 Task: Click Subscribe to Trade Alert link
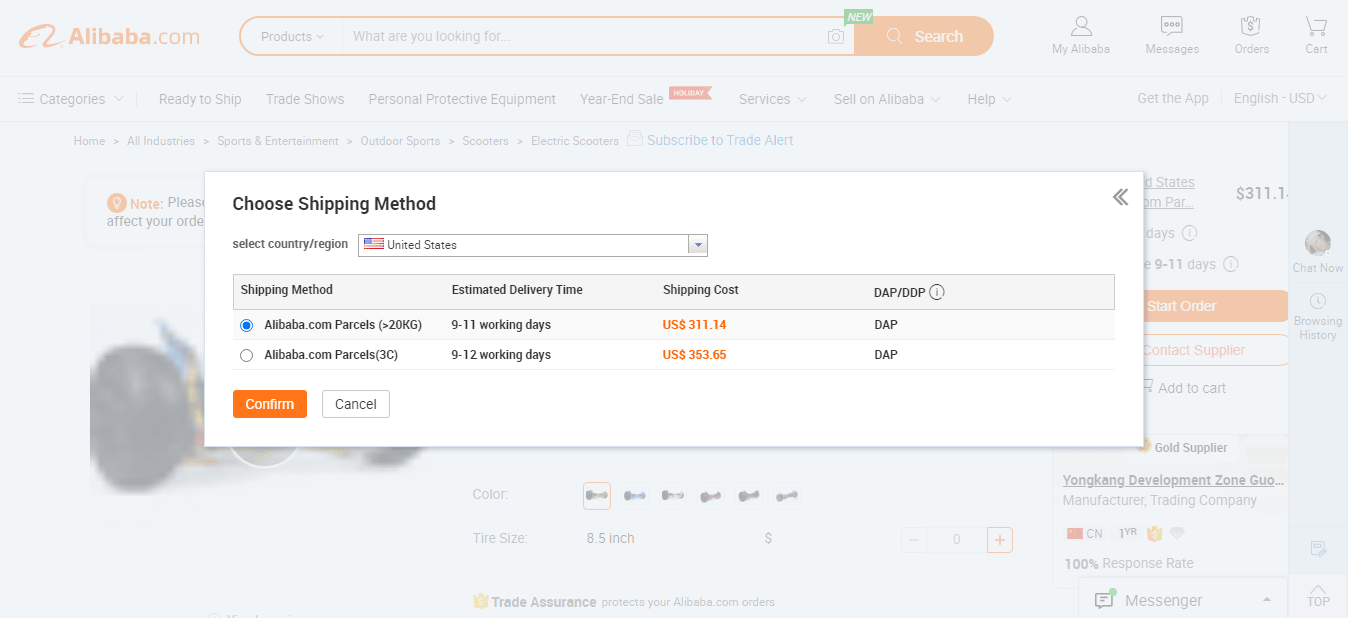720,140
